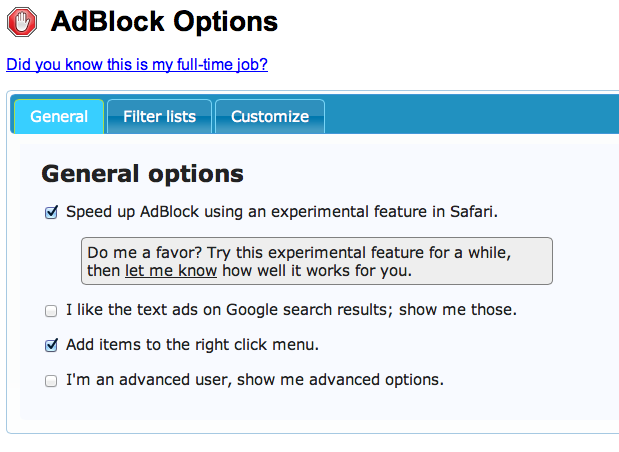This screenshot has height=452, width=619.
Task: Open the Filter lists tab
Action: 159,116
